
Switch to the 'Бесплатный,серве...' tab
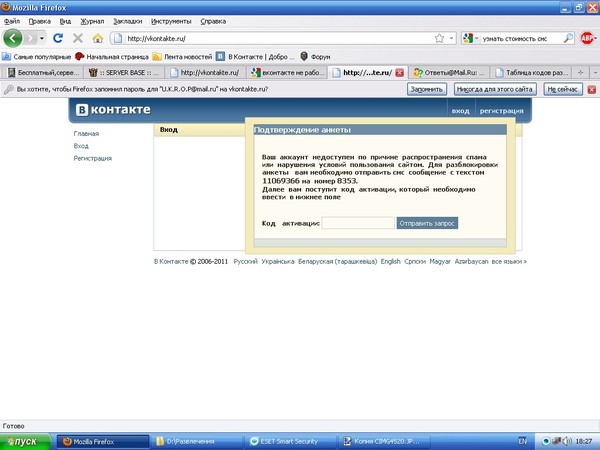click(x=43, y=72)
